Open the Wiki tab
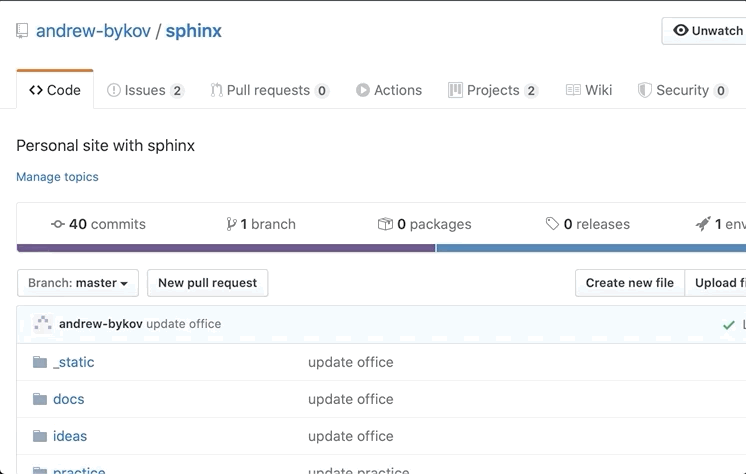Image resolution: width=746 pixels, height=474 pixels. coord(589,90)
